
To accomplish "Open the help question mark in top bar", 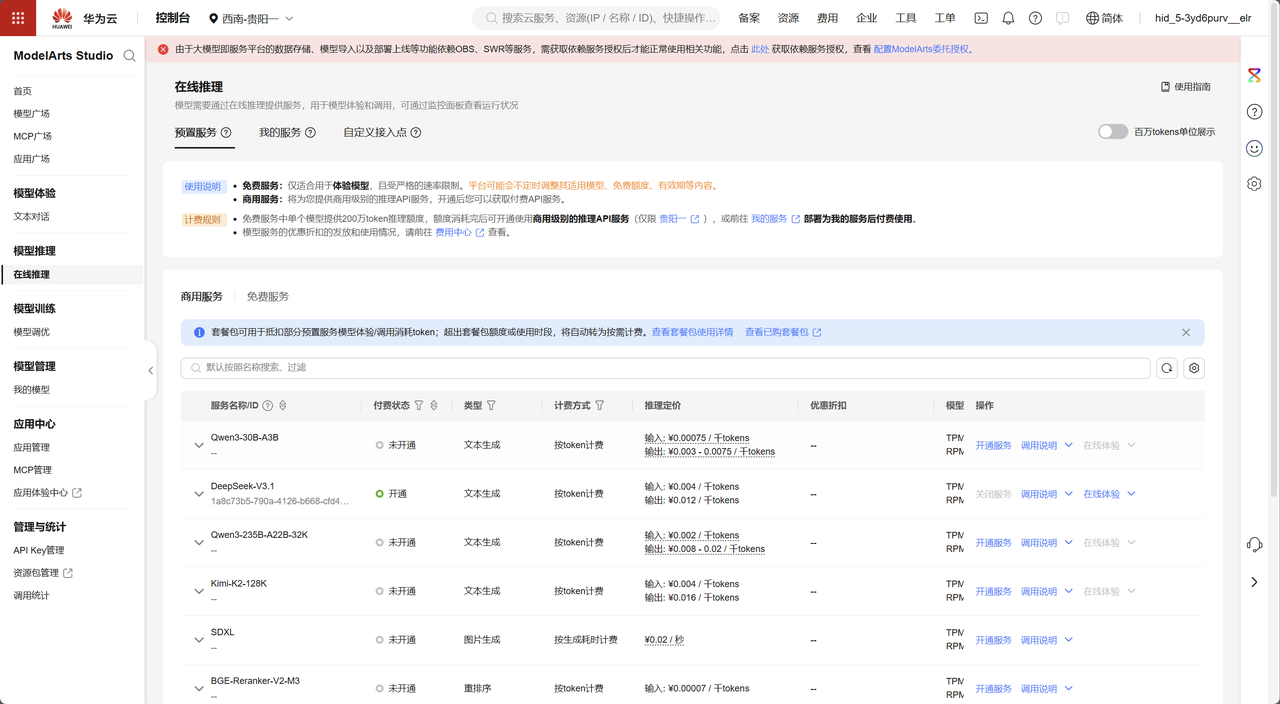I will (1035, 18).
